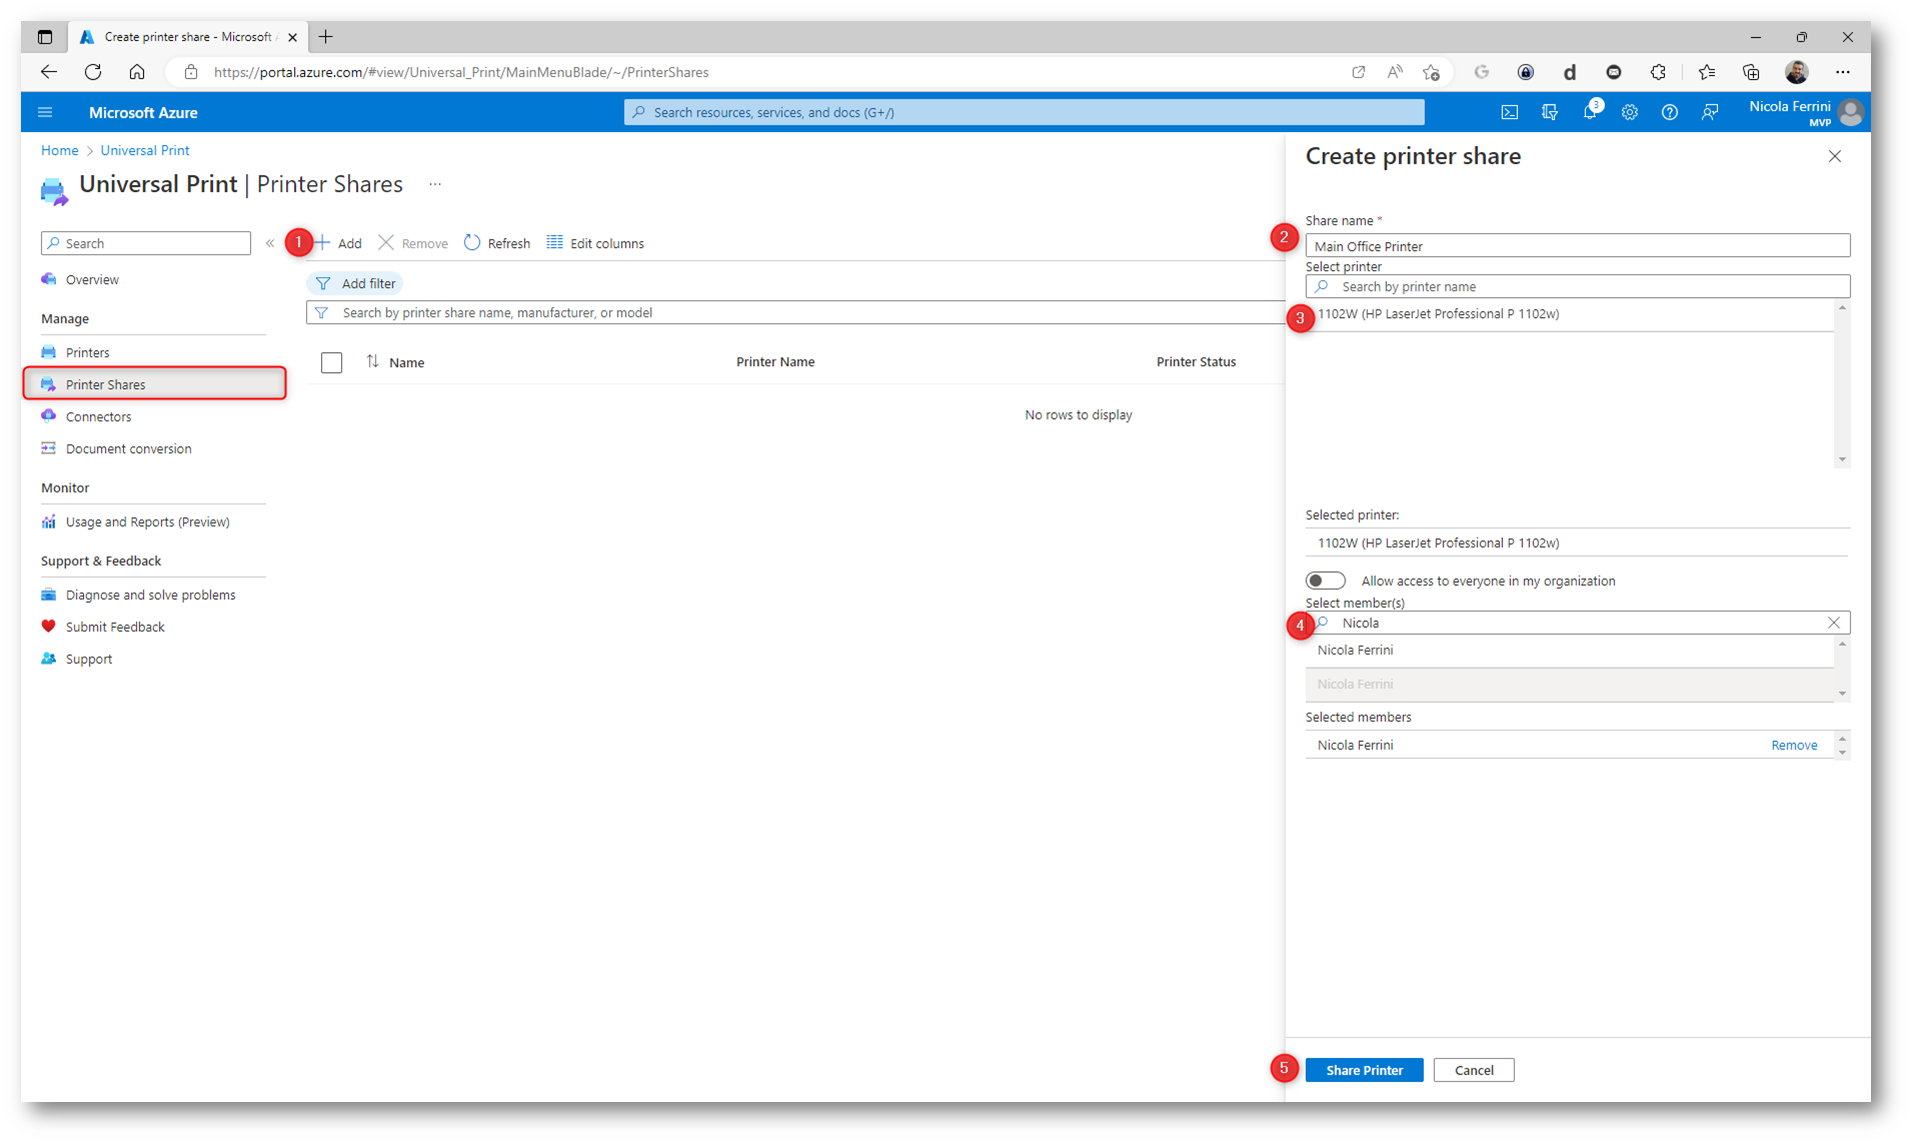Click the disabled Remove toolbar item
This screenshot has width=1913, height=1144.
(413, 243)
